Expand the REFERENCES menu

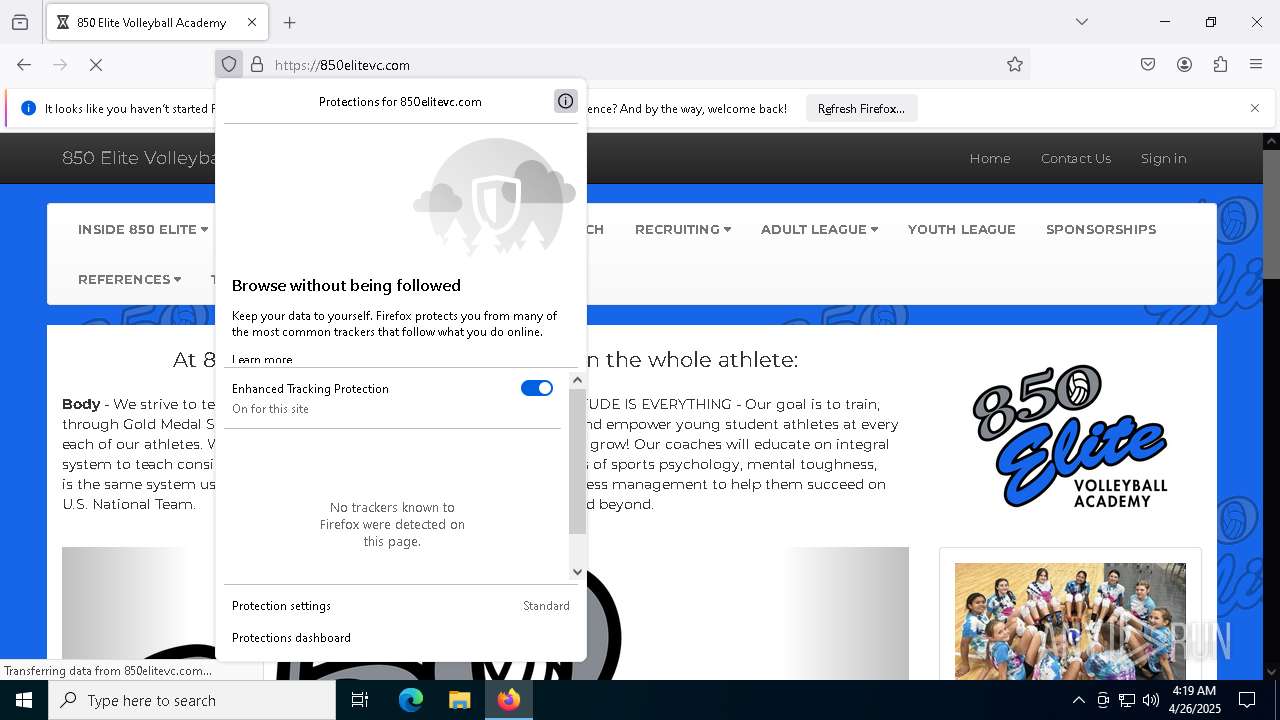(x=130, y=279)
